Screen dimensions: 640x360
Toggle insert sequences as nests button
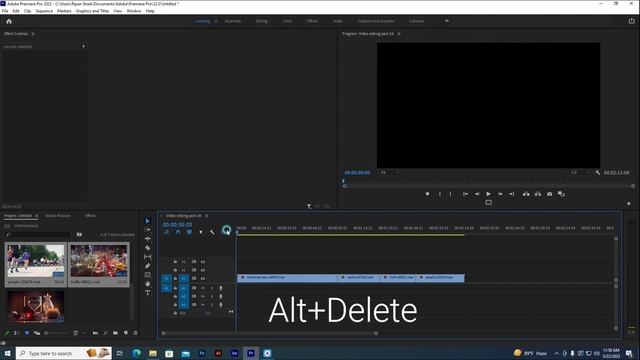click(x=167, y=232)
